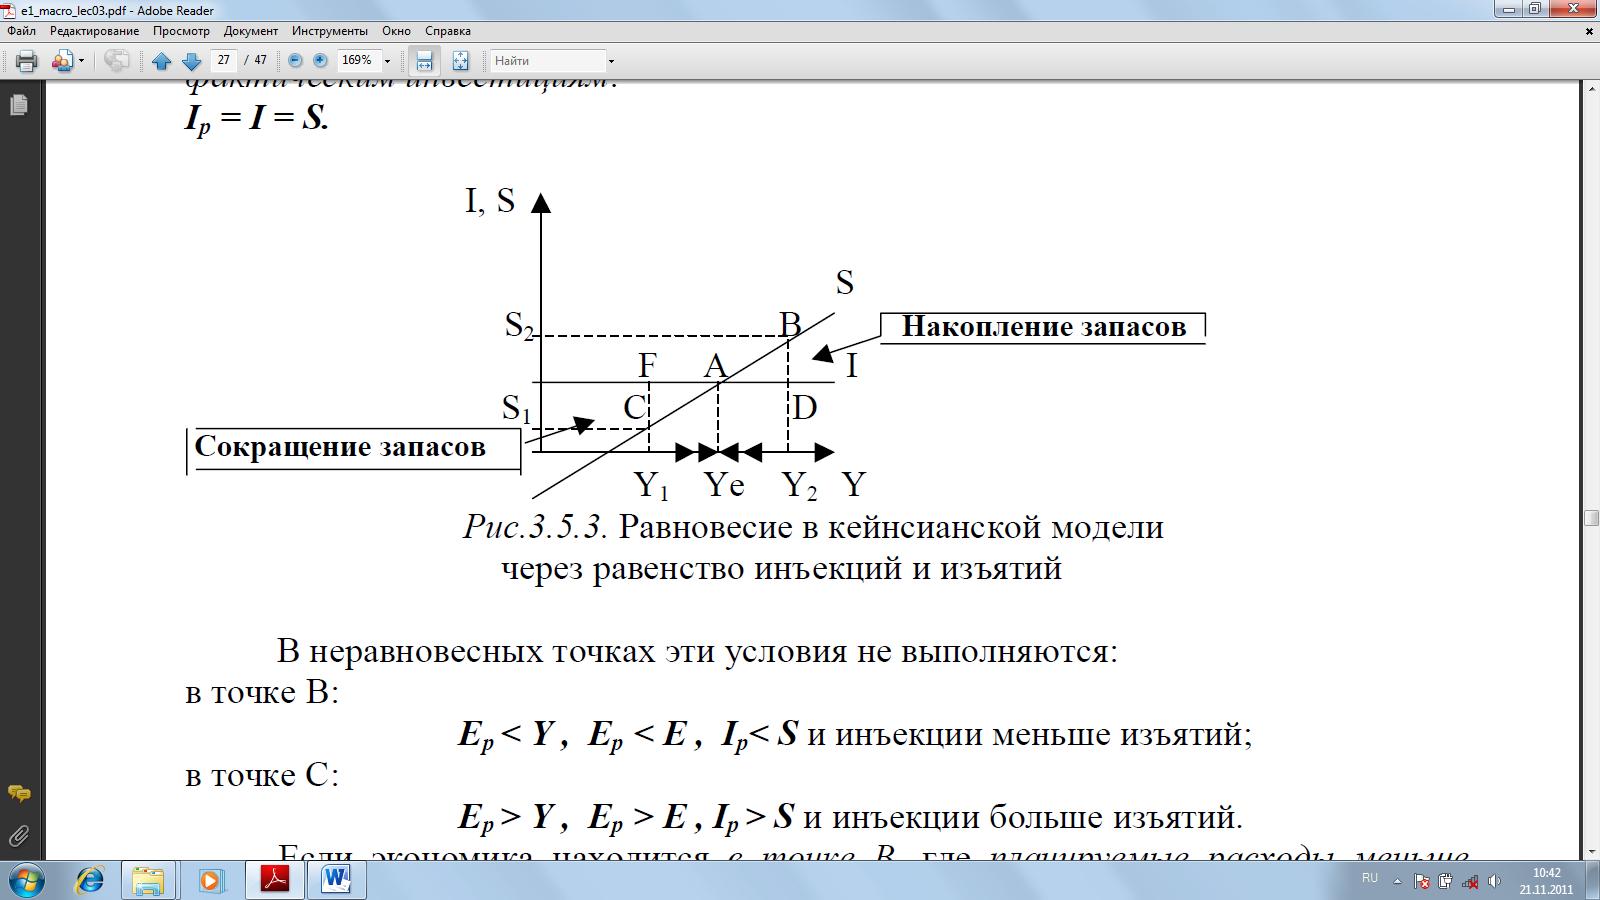Open Microsoft Word from the taskbar
This screenshot has width=1600, height=900.
point(336,880)
